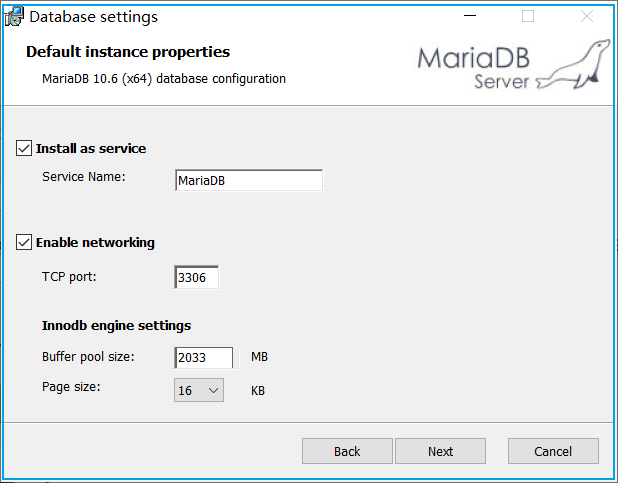618x483 pixels.
Task: Go to the next installer step
Action: (440, 451)
